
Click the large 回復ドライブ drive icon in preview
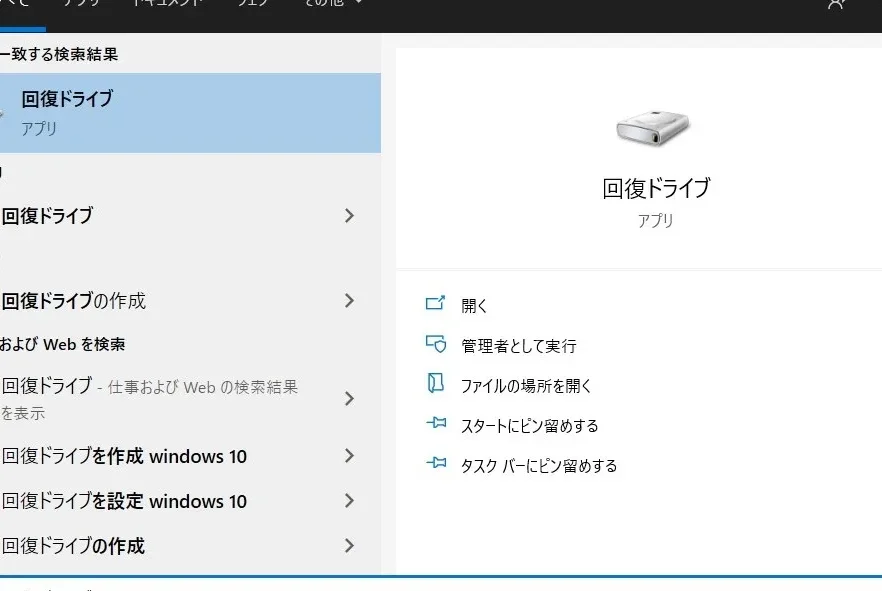[654, 126]
